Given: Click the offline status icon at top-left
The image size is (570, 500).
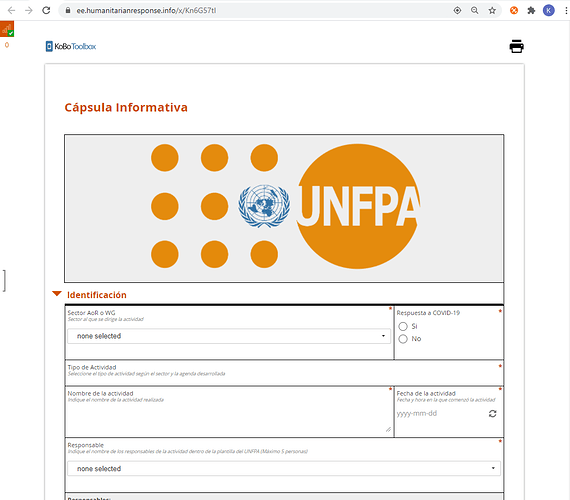Looking at the screenshot, I should [x=7, y=29].
